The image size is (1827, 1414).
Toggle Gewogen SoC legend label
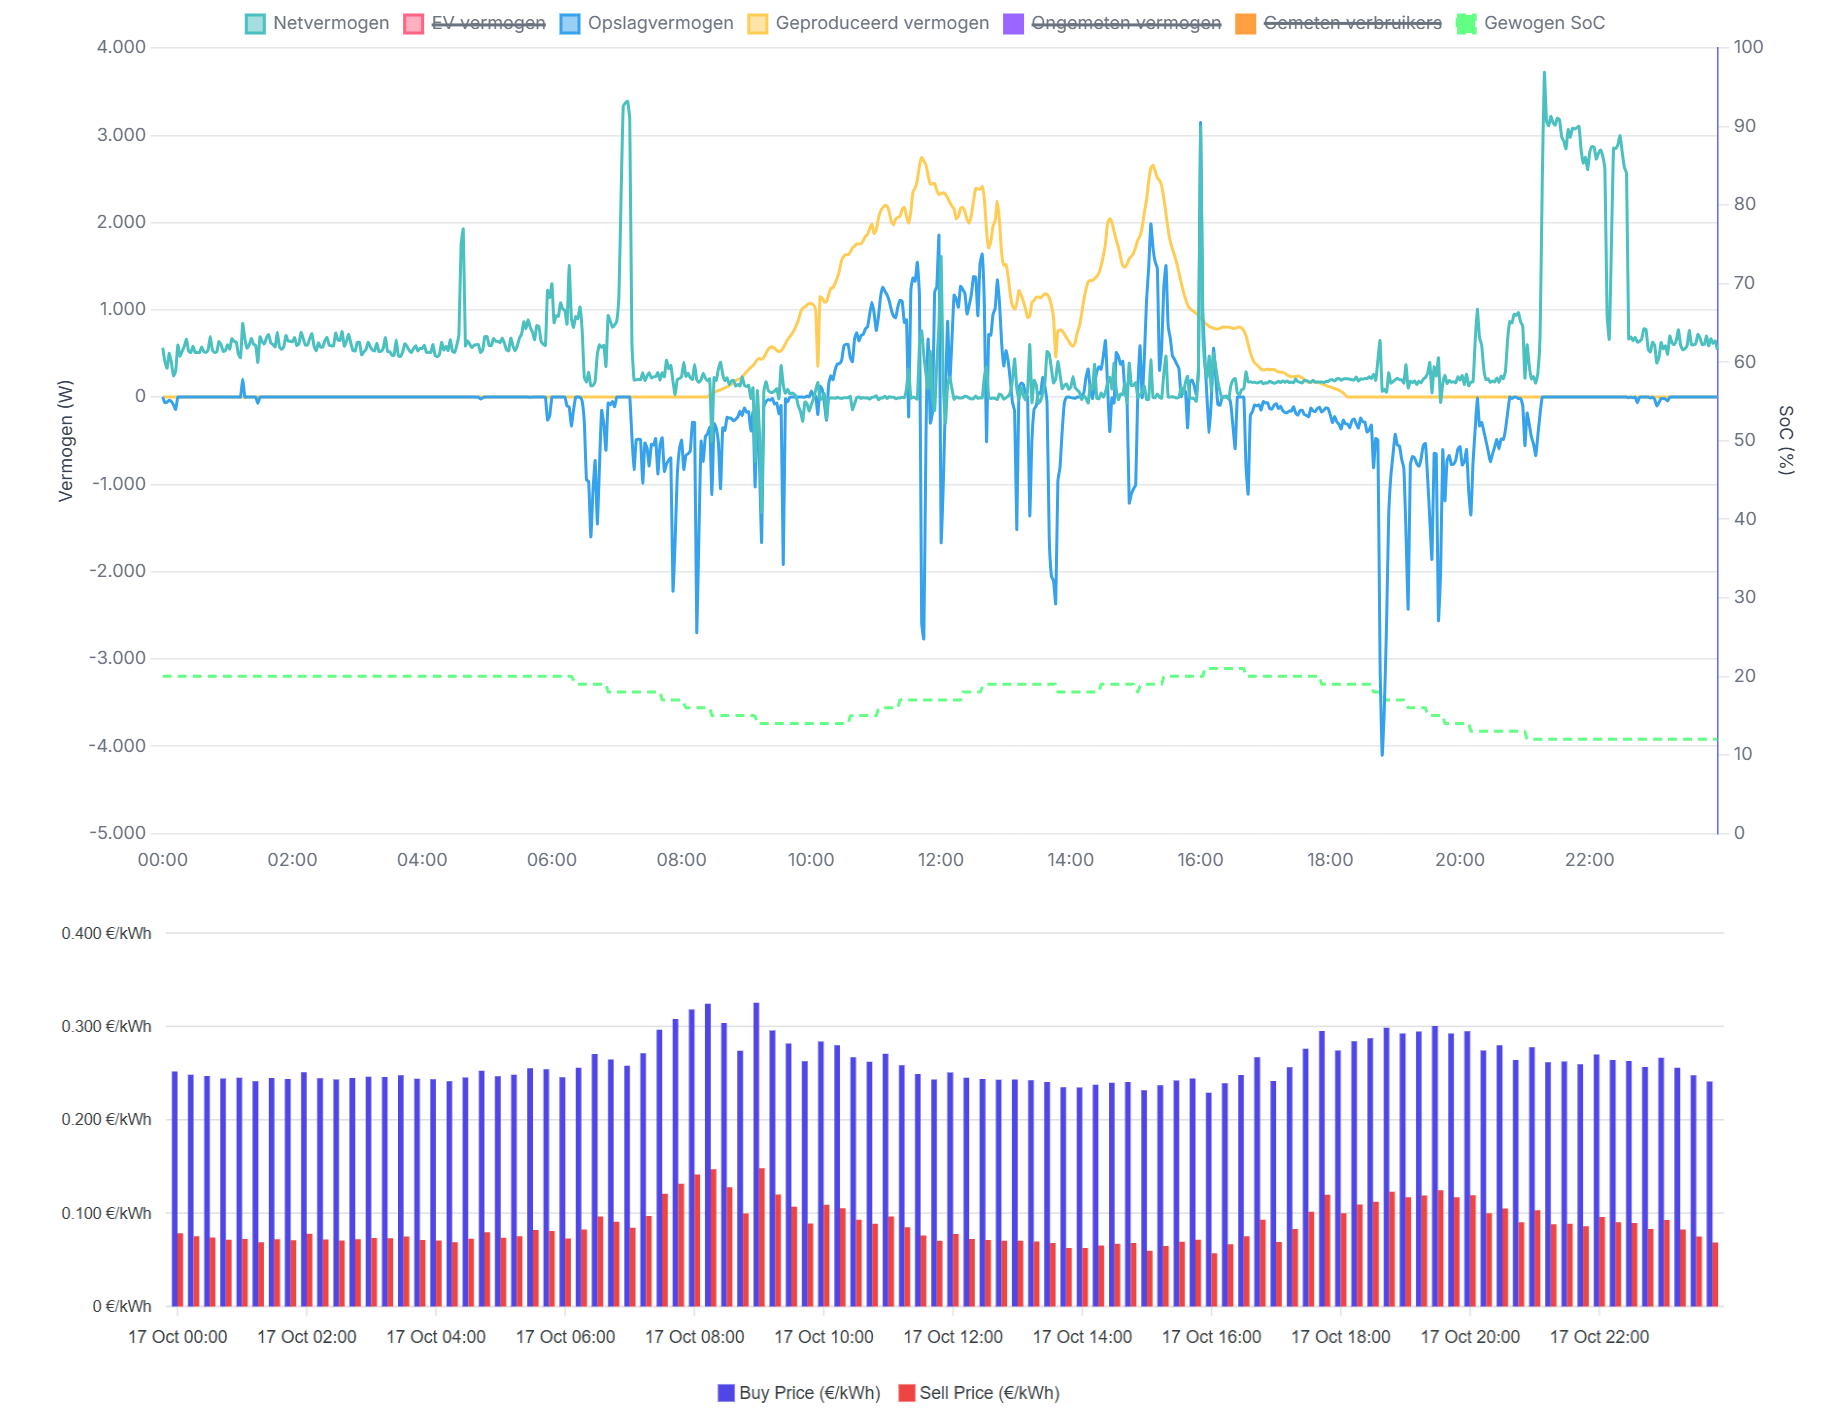click(1544, 23)
